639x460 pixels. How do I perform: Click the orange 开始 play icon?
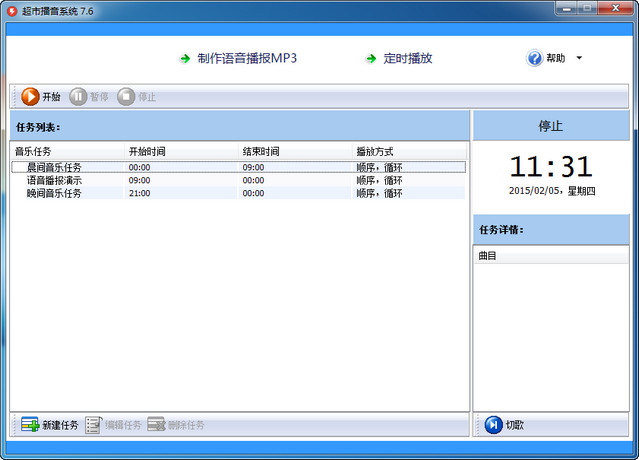click(x=30, y=97)
